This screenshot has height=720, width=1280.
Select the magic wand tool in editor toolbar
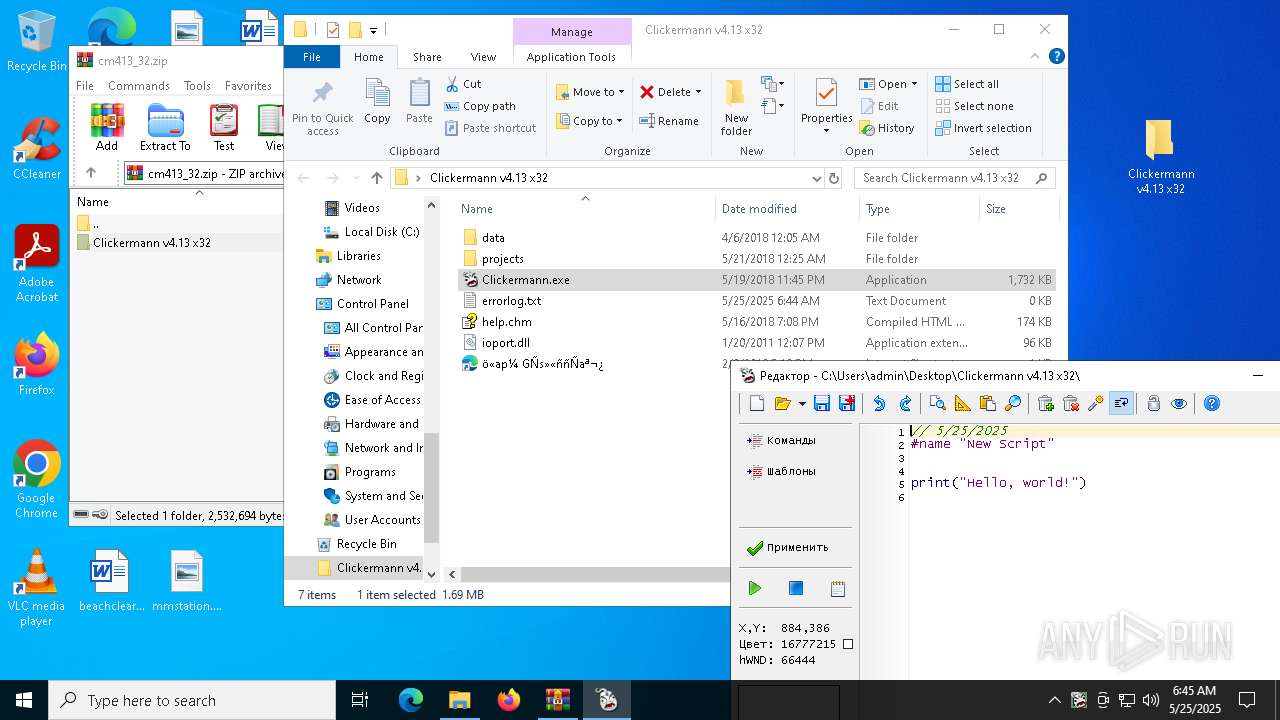[x=1096, y=403]
